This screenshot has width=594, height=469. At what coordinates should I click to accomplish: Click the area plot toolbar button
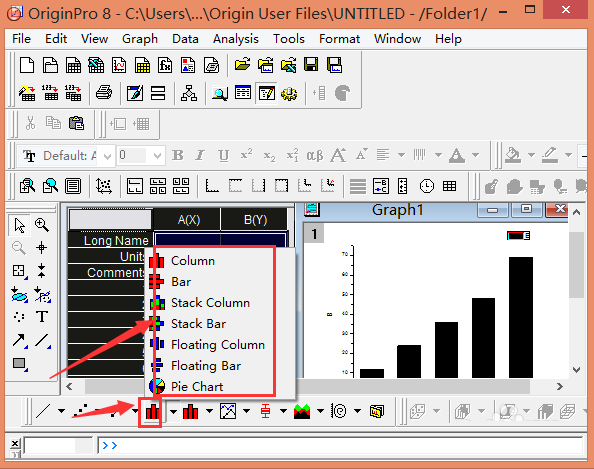click(x=302, y=411)
